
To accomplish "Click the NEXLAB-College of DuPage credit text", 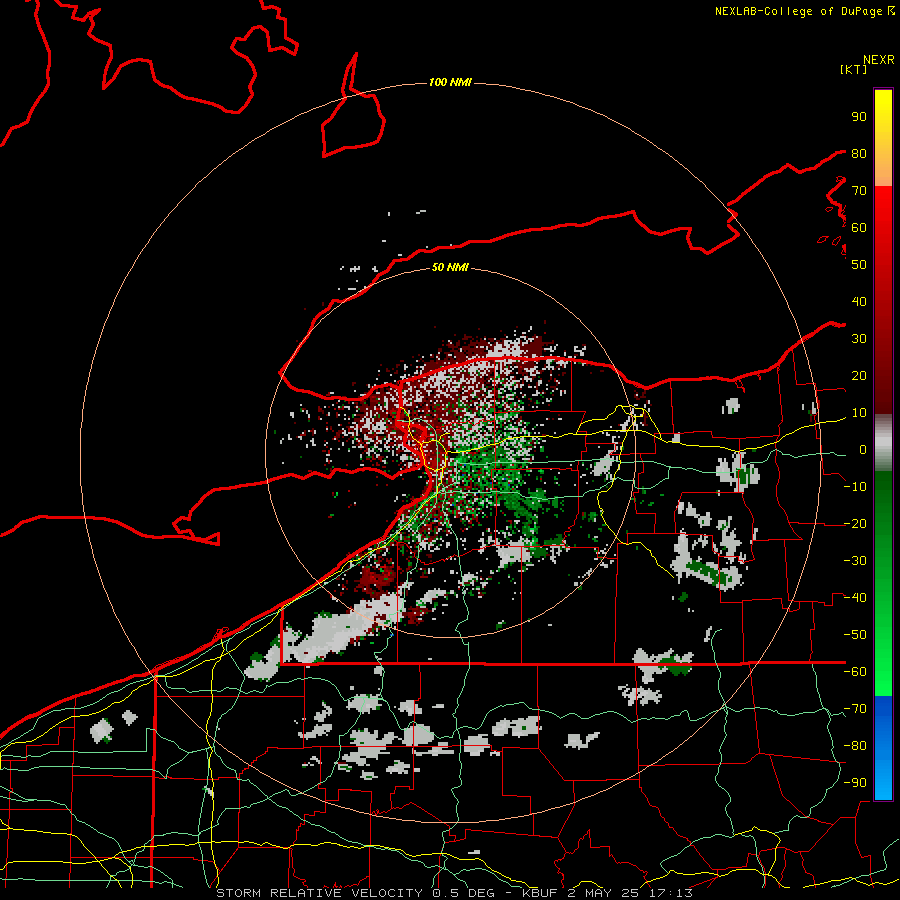I will [800, 11].
